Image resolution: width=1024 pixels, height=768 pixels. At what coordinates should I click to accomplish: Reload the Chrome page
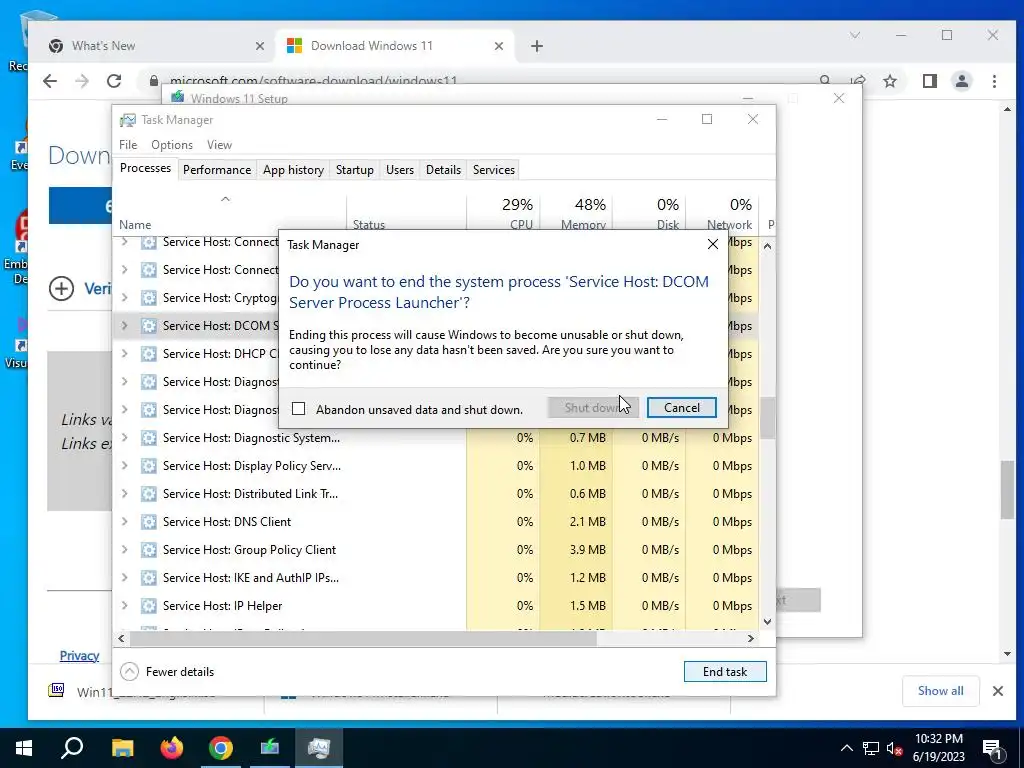(x=114, y=81)
